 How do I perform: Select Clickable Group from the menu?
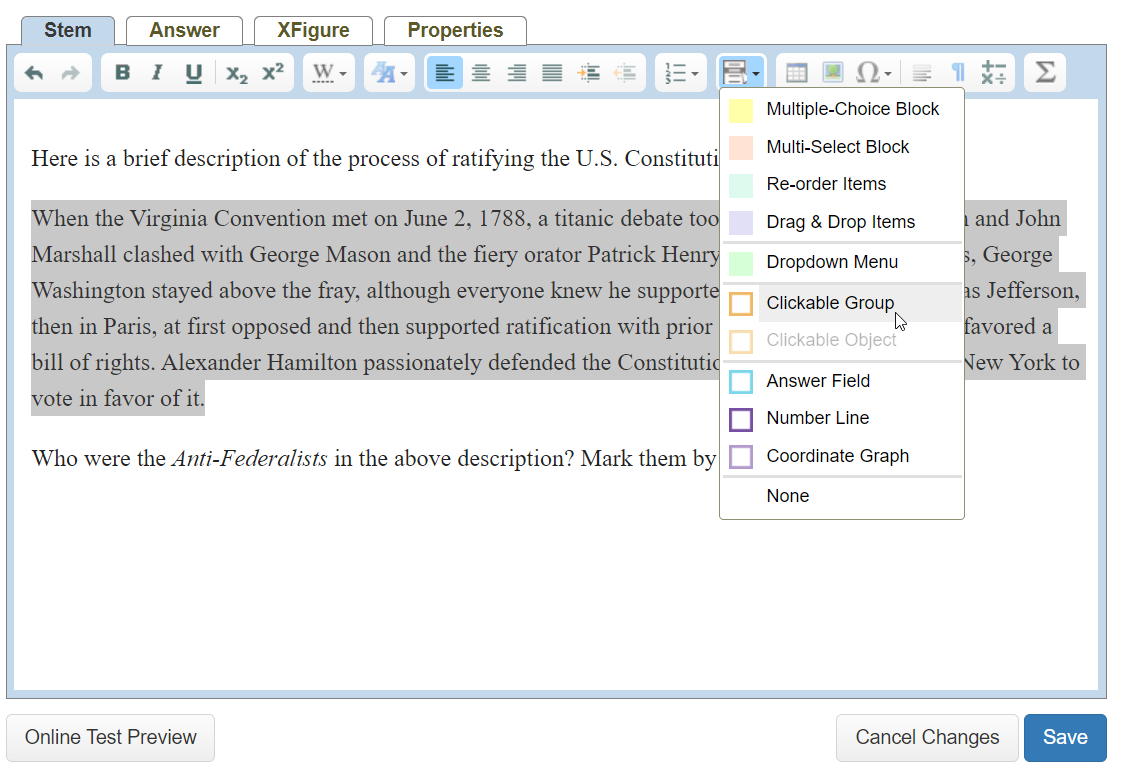click(x=842, y=303)
